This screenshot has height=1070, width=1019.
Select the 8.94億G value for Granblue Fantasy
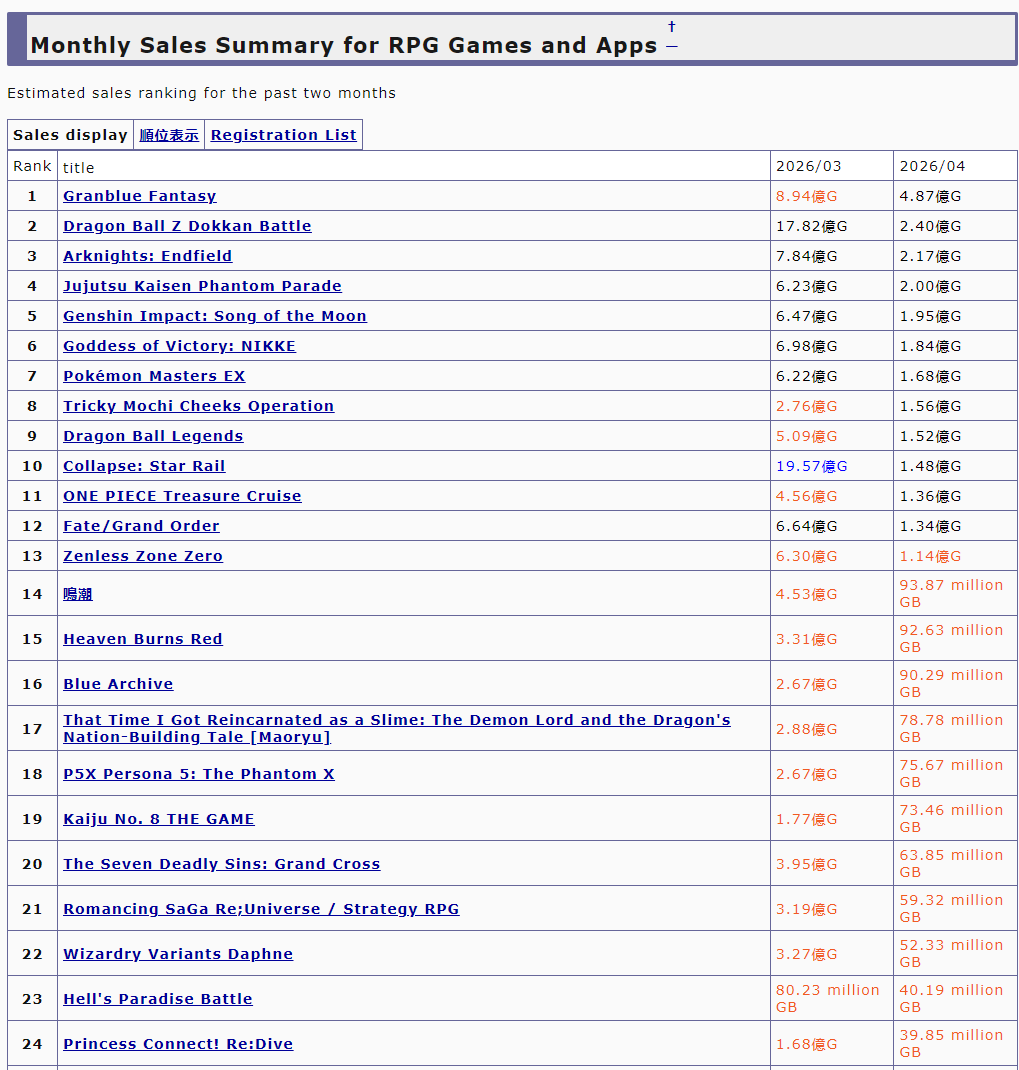806,196
